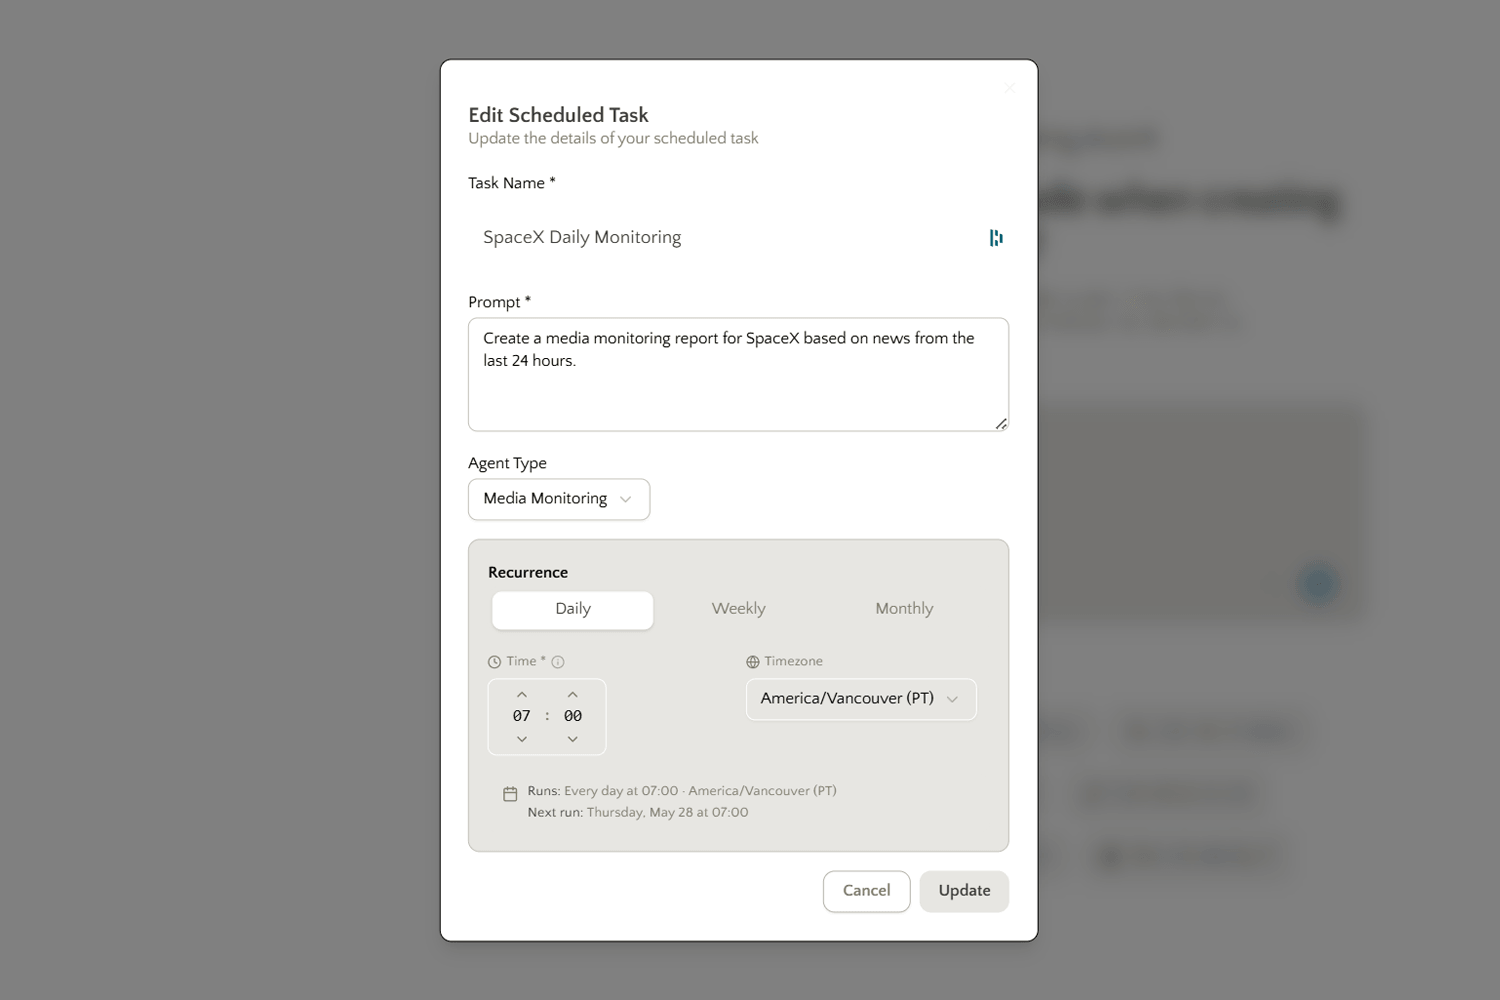Screen dimensions: 1500x1000
Task: Click the Update button
Action: click(964, 891)
